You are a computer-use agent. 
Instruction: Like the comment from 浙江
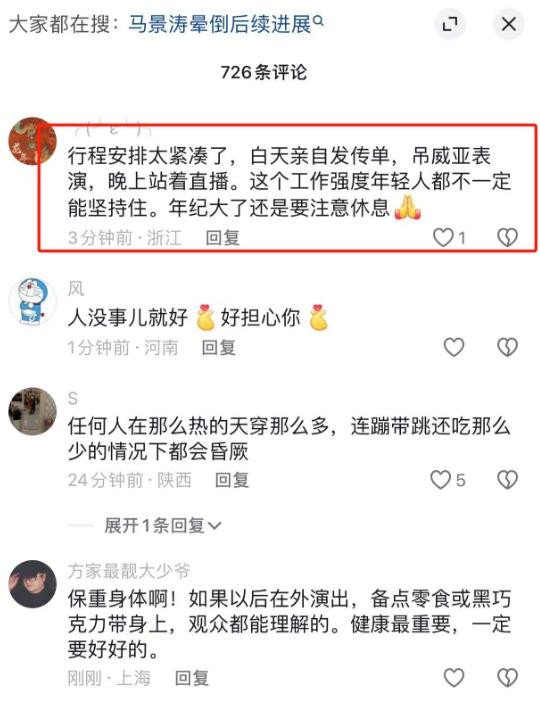coord(443,237)
